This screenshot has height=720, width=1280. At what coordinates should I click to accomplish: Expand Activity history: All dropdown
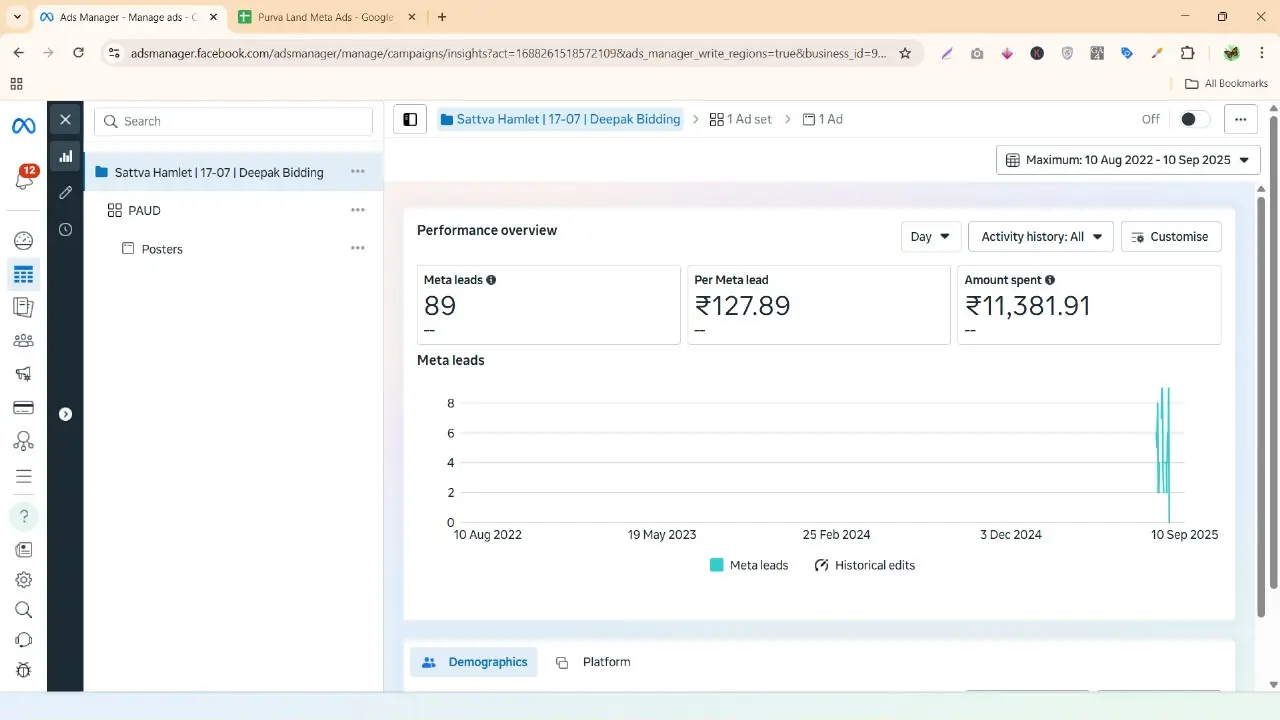[1040, 237]
